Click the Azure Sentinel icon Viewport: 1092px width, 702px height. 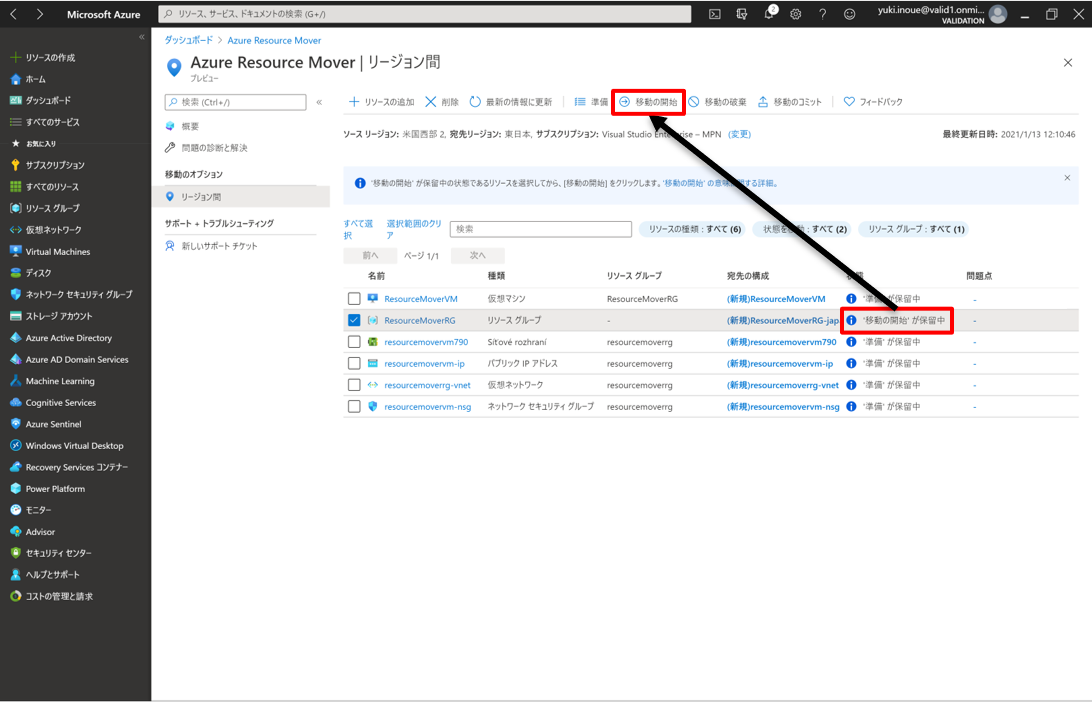click(15, 423)
